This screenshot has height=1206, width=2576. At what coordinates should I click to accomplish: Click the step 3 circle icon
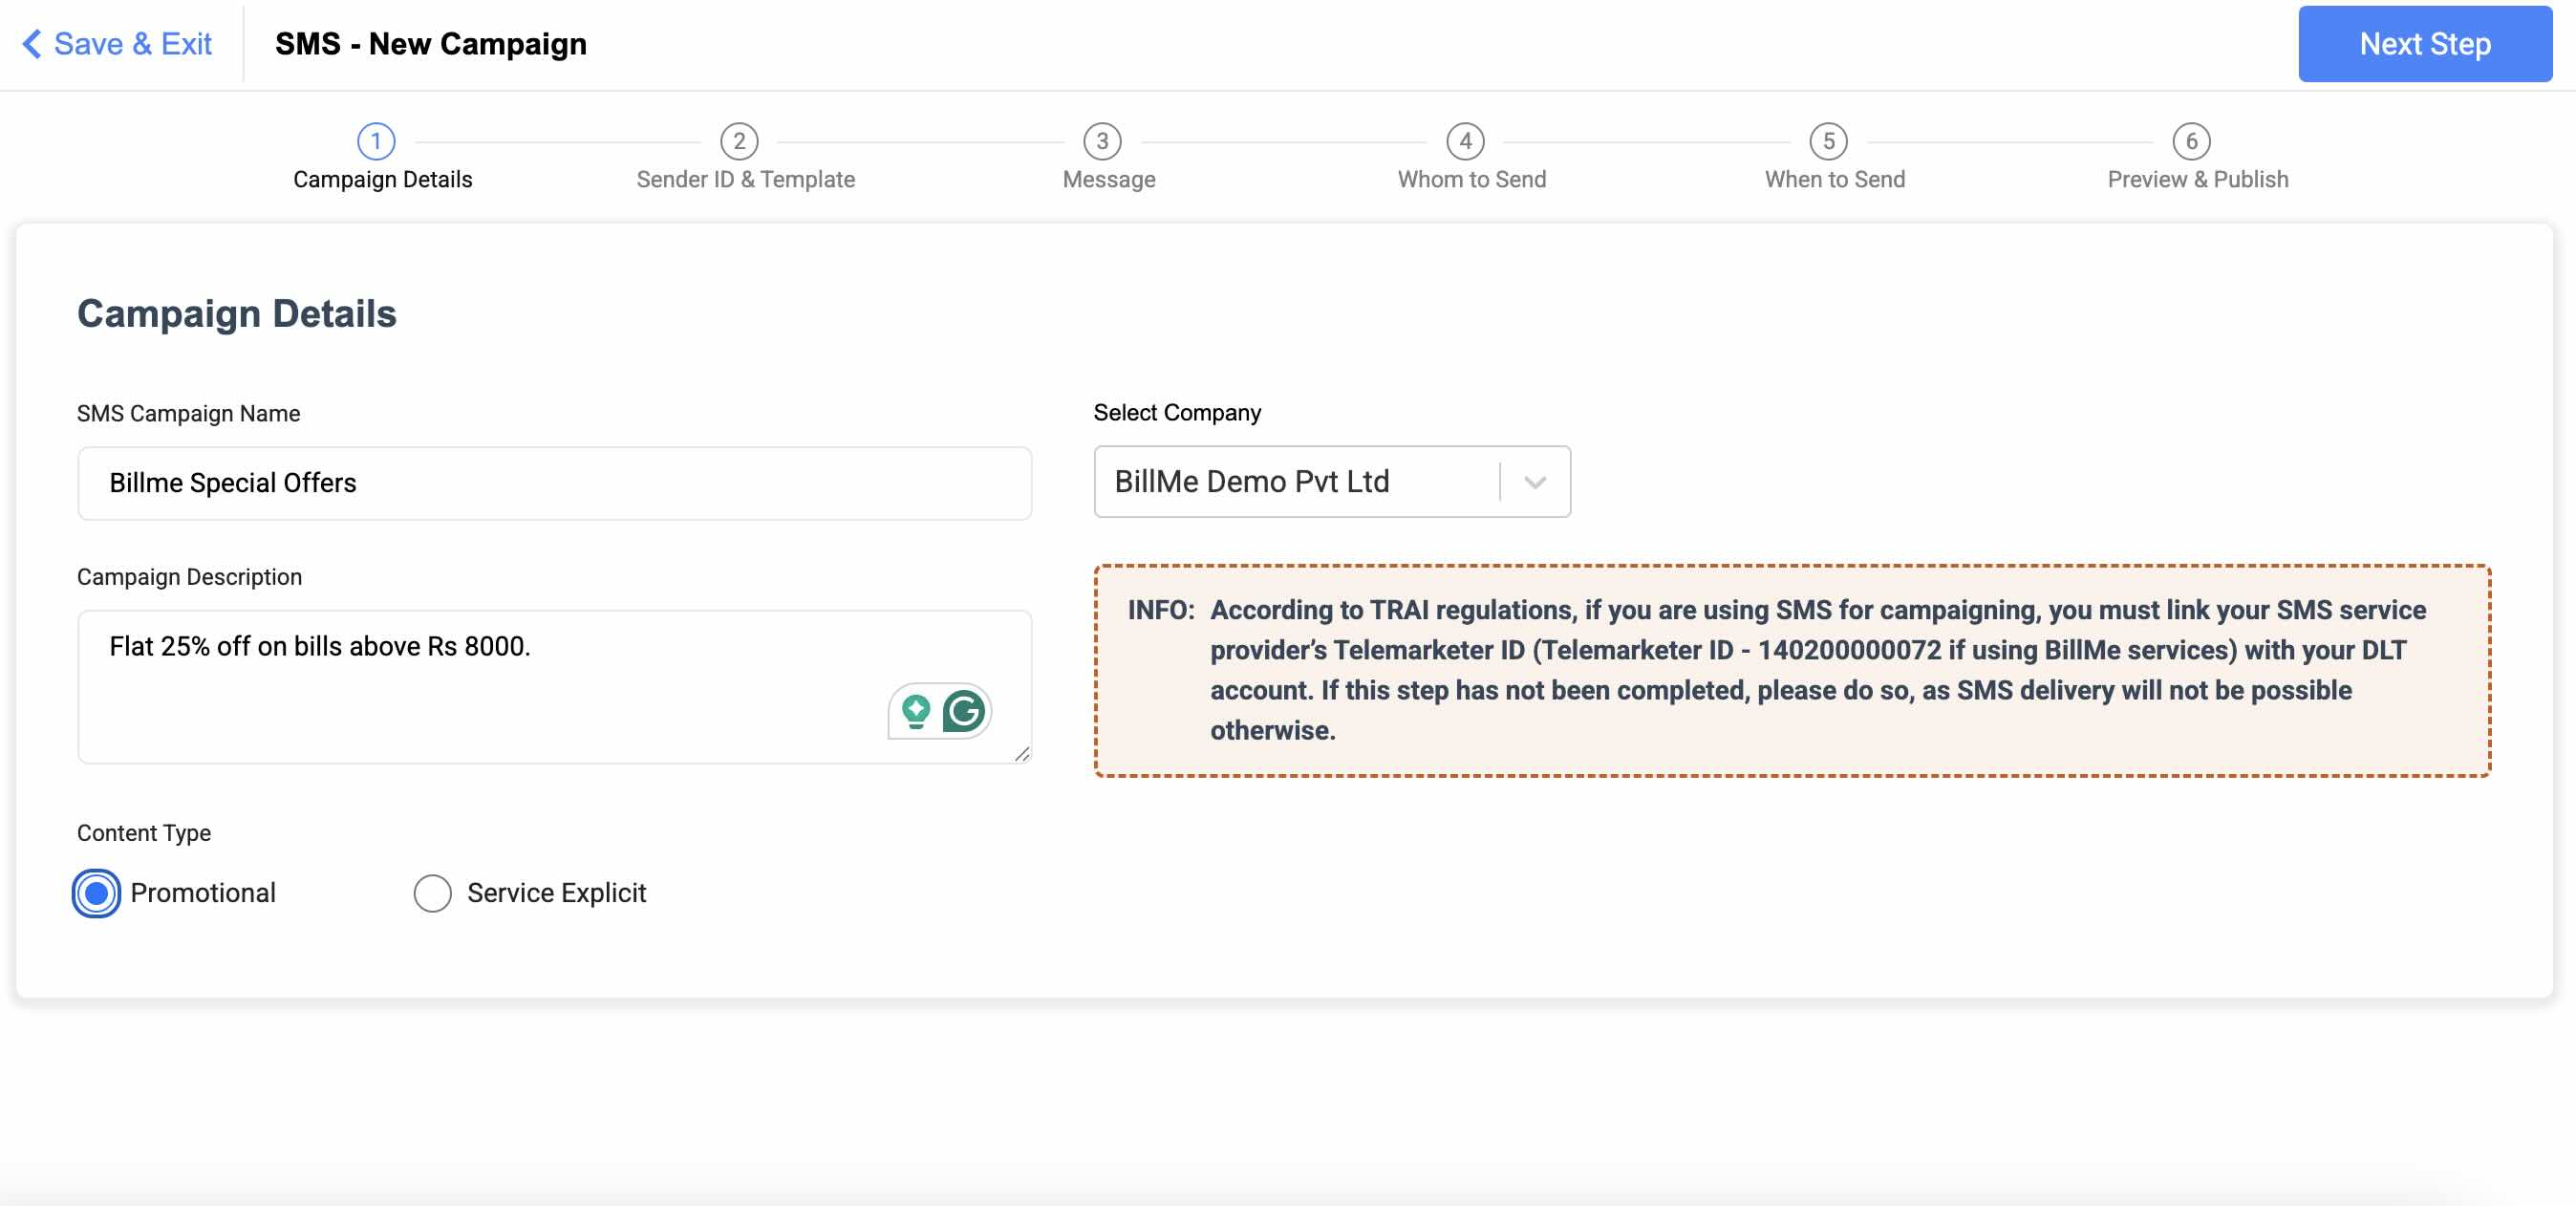(x=1102, y=141)
